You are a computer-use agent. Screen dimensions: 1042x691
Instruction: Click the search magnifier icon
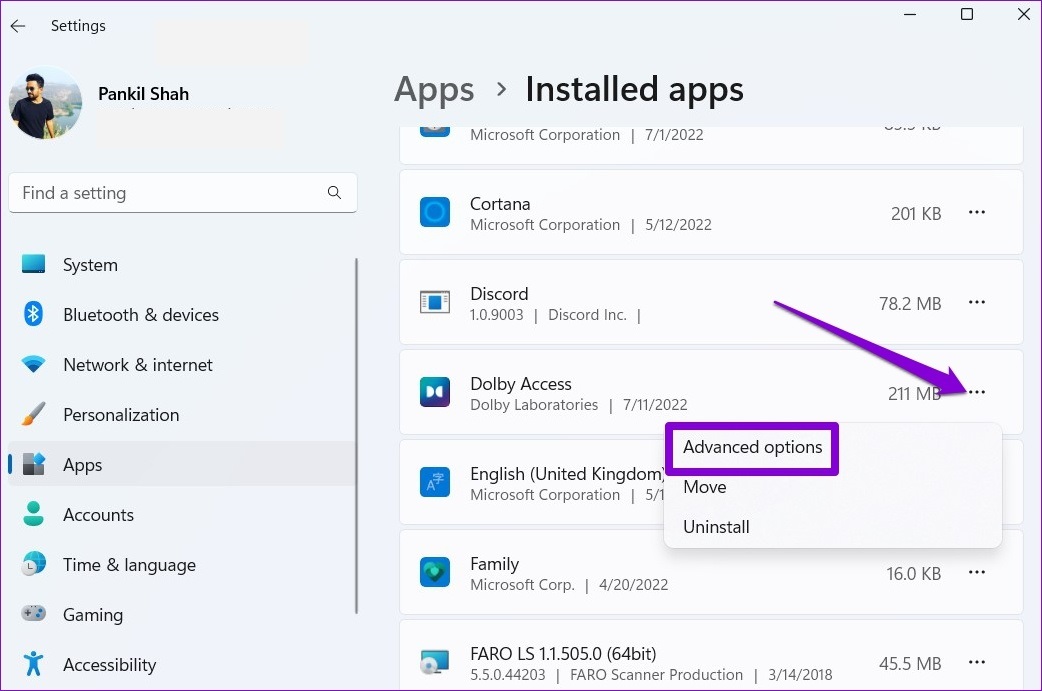tap(334, 193)
